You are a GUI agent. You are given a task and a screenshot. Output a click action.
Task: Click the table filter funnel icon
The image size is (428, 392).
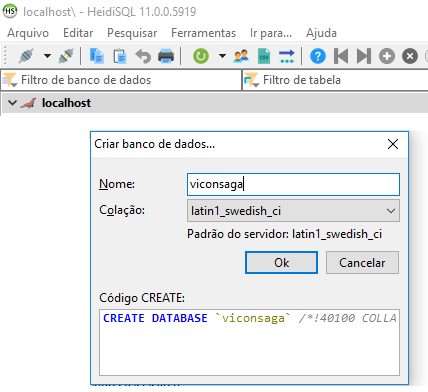251,80
